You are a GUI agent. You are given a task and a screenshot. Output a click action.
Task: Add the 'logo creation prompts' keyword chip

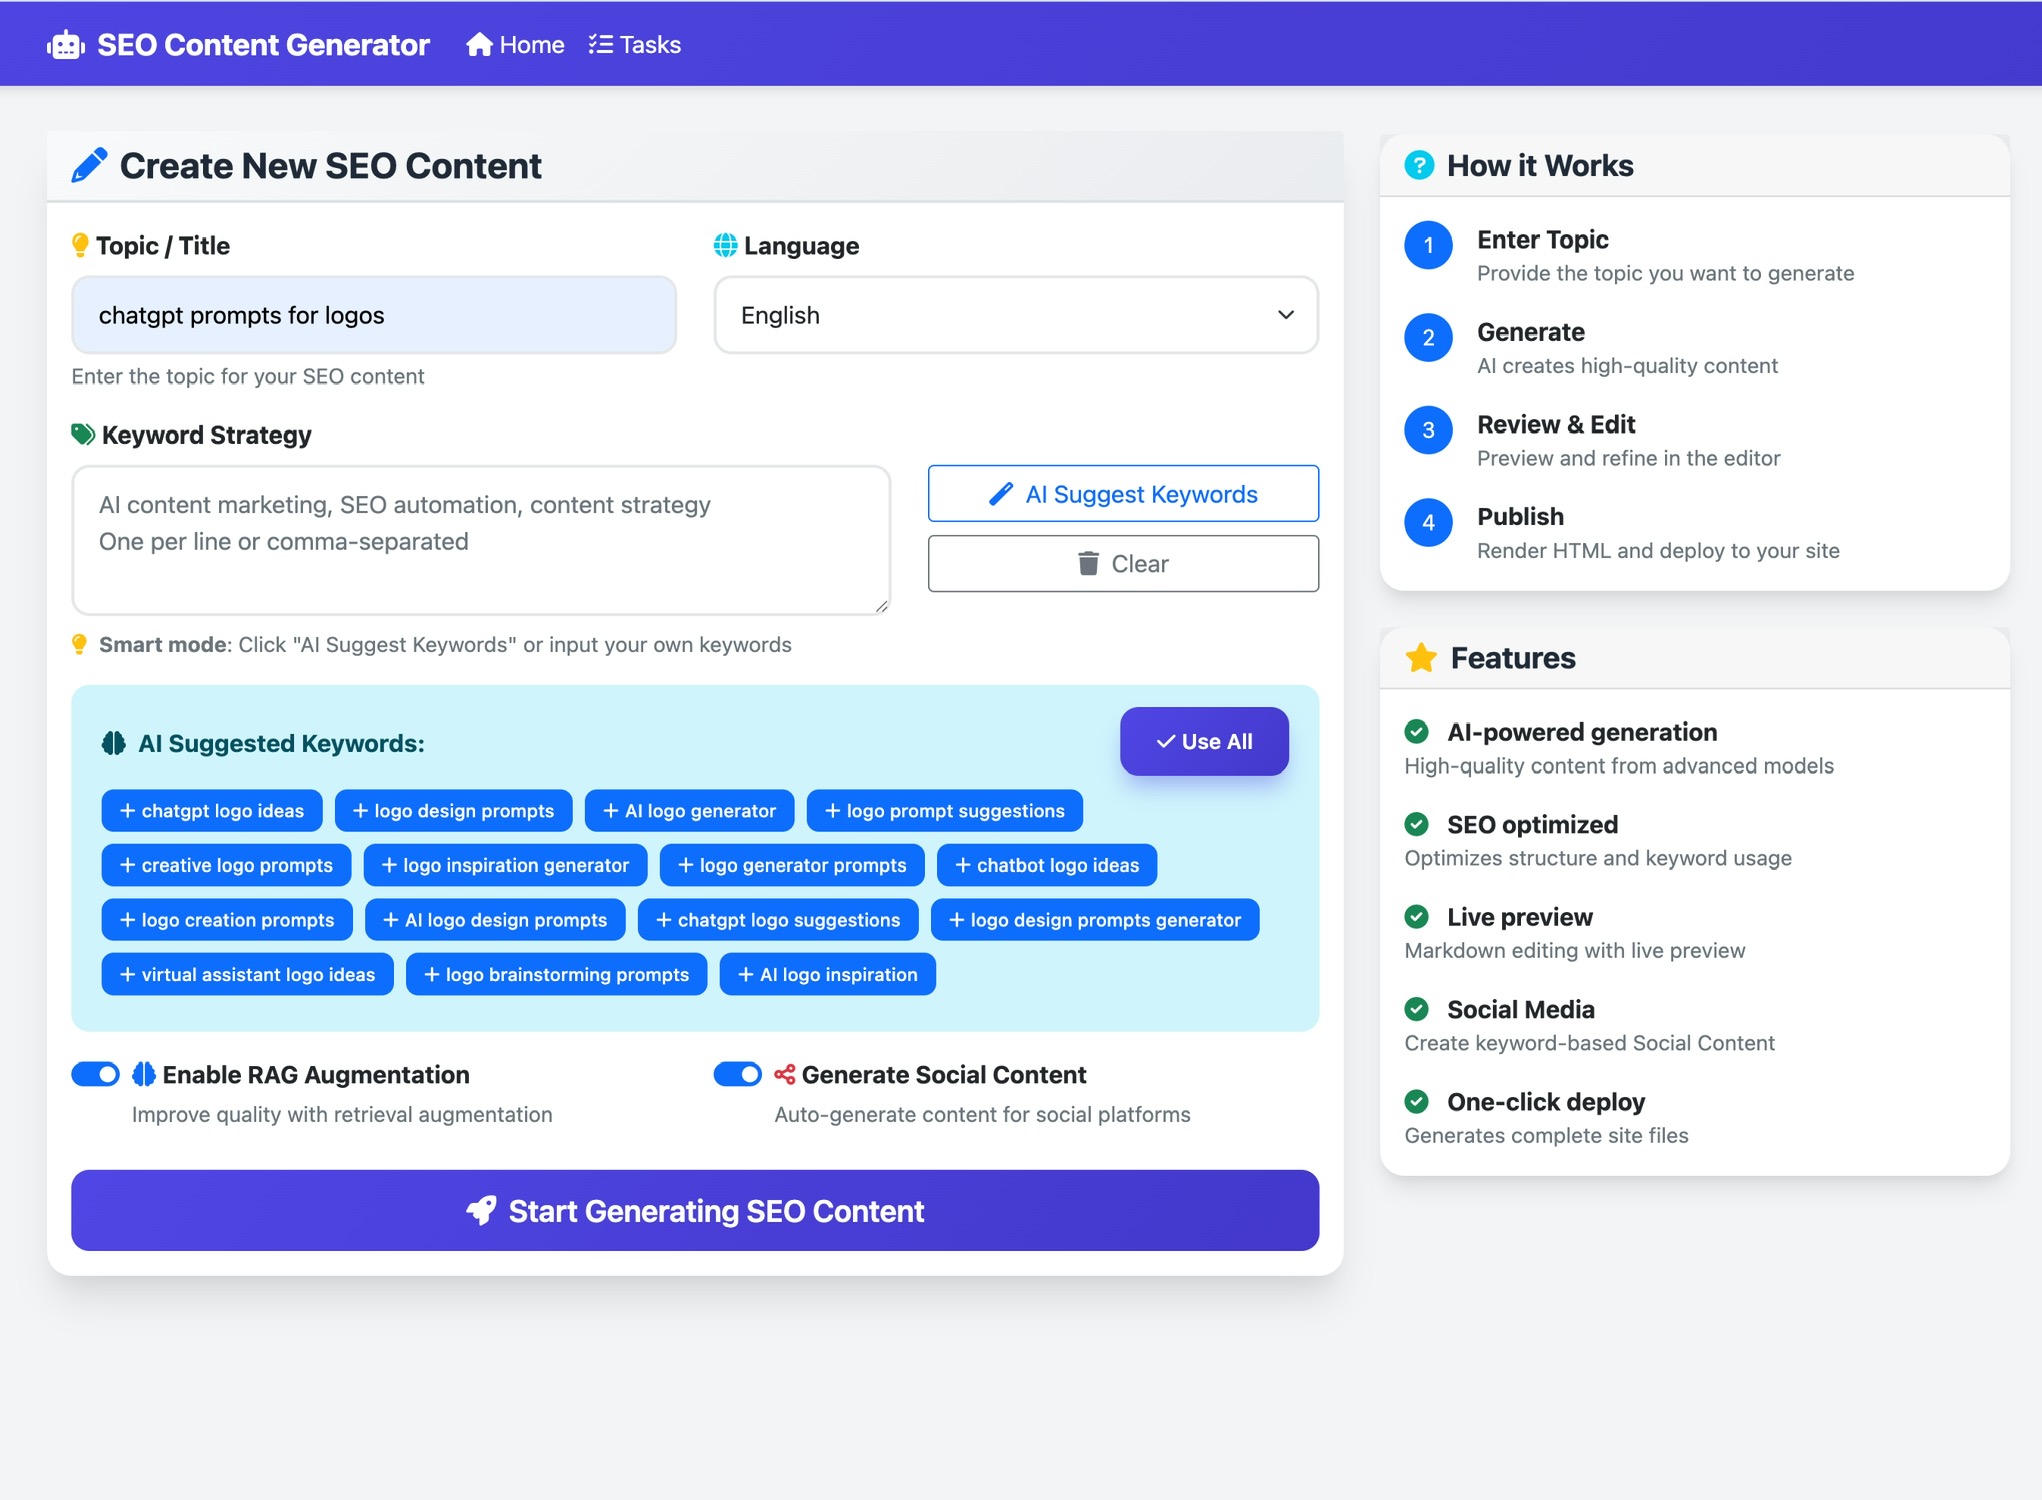227,919
